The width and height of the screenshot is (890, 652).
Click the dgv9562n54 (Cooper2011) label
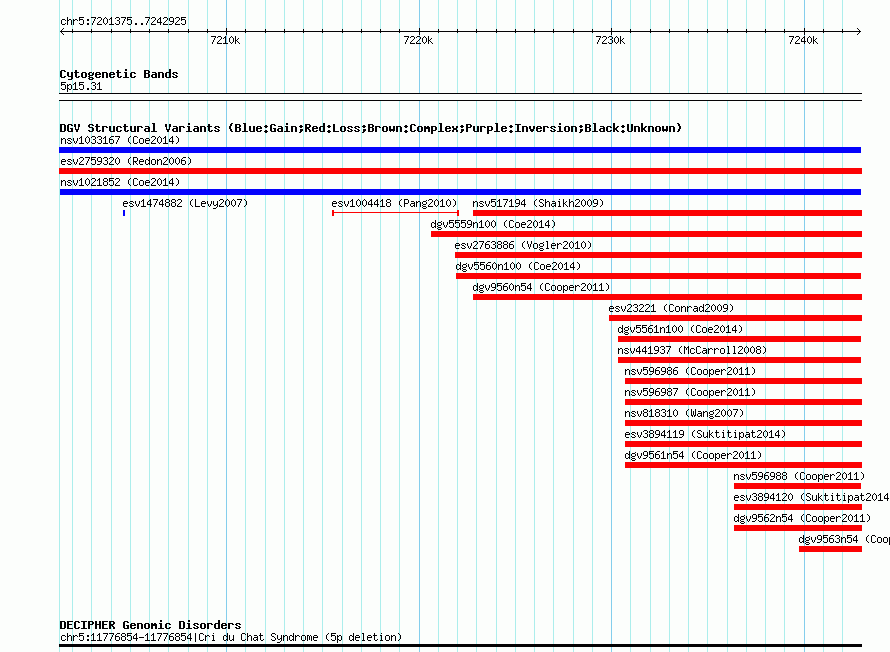(803, 518)
